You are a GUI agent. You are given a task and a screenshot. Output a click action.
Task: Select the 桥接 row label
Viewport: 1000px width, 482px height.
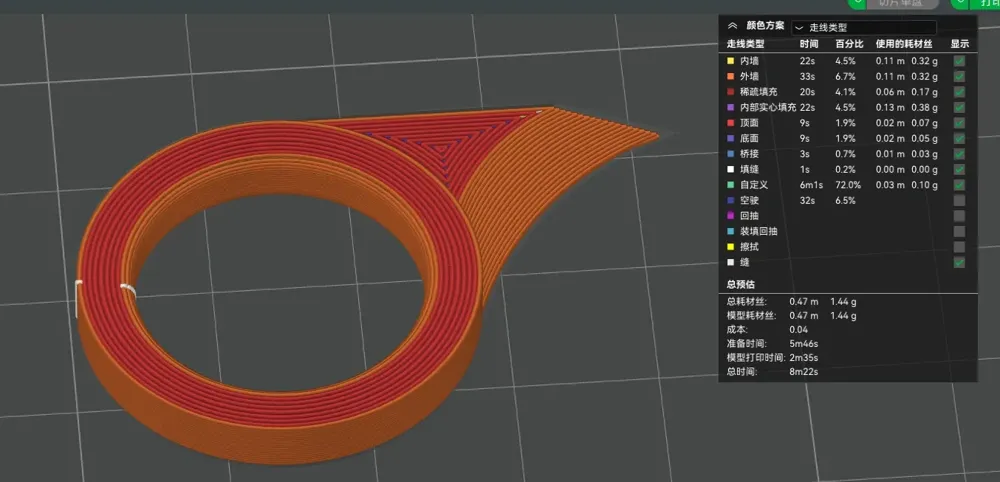(x=749, y=154)
